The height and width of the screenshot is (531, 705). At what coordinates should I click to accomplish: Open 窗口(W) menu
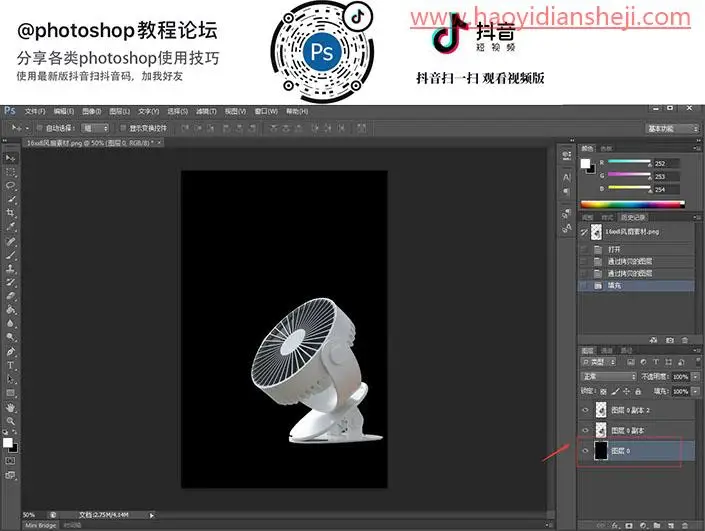pos(266,111)
